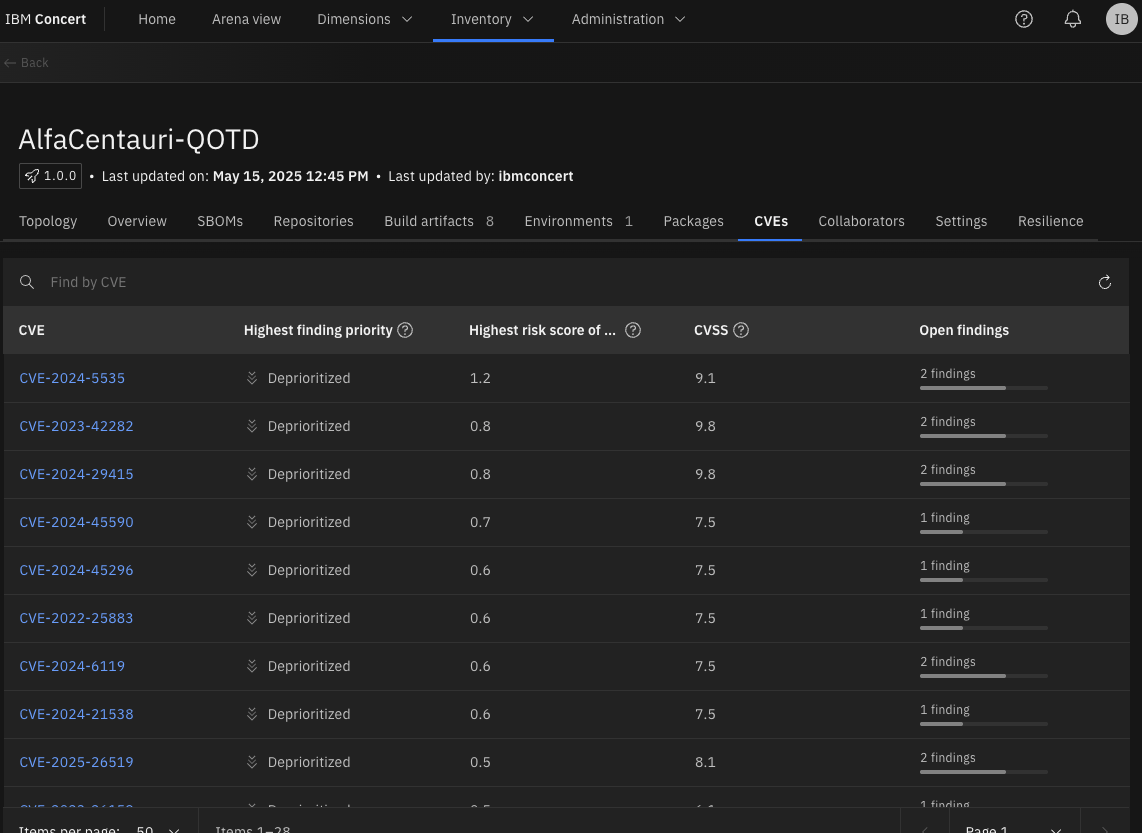Open the help icon in top navigation
1142x833 pixels.
click(x=1024, y=20)
